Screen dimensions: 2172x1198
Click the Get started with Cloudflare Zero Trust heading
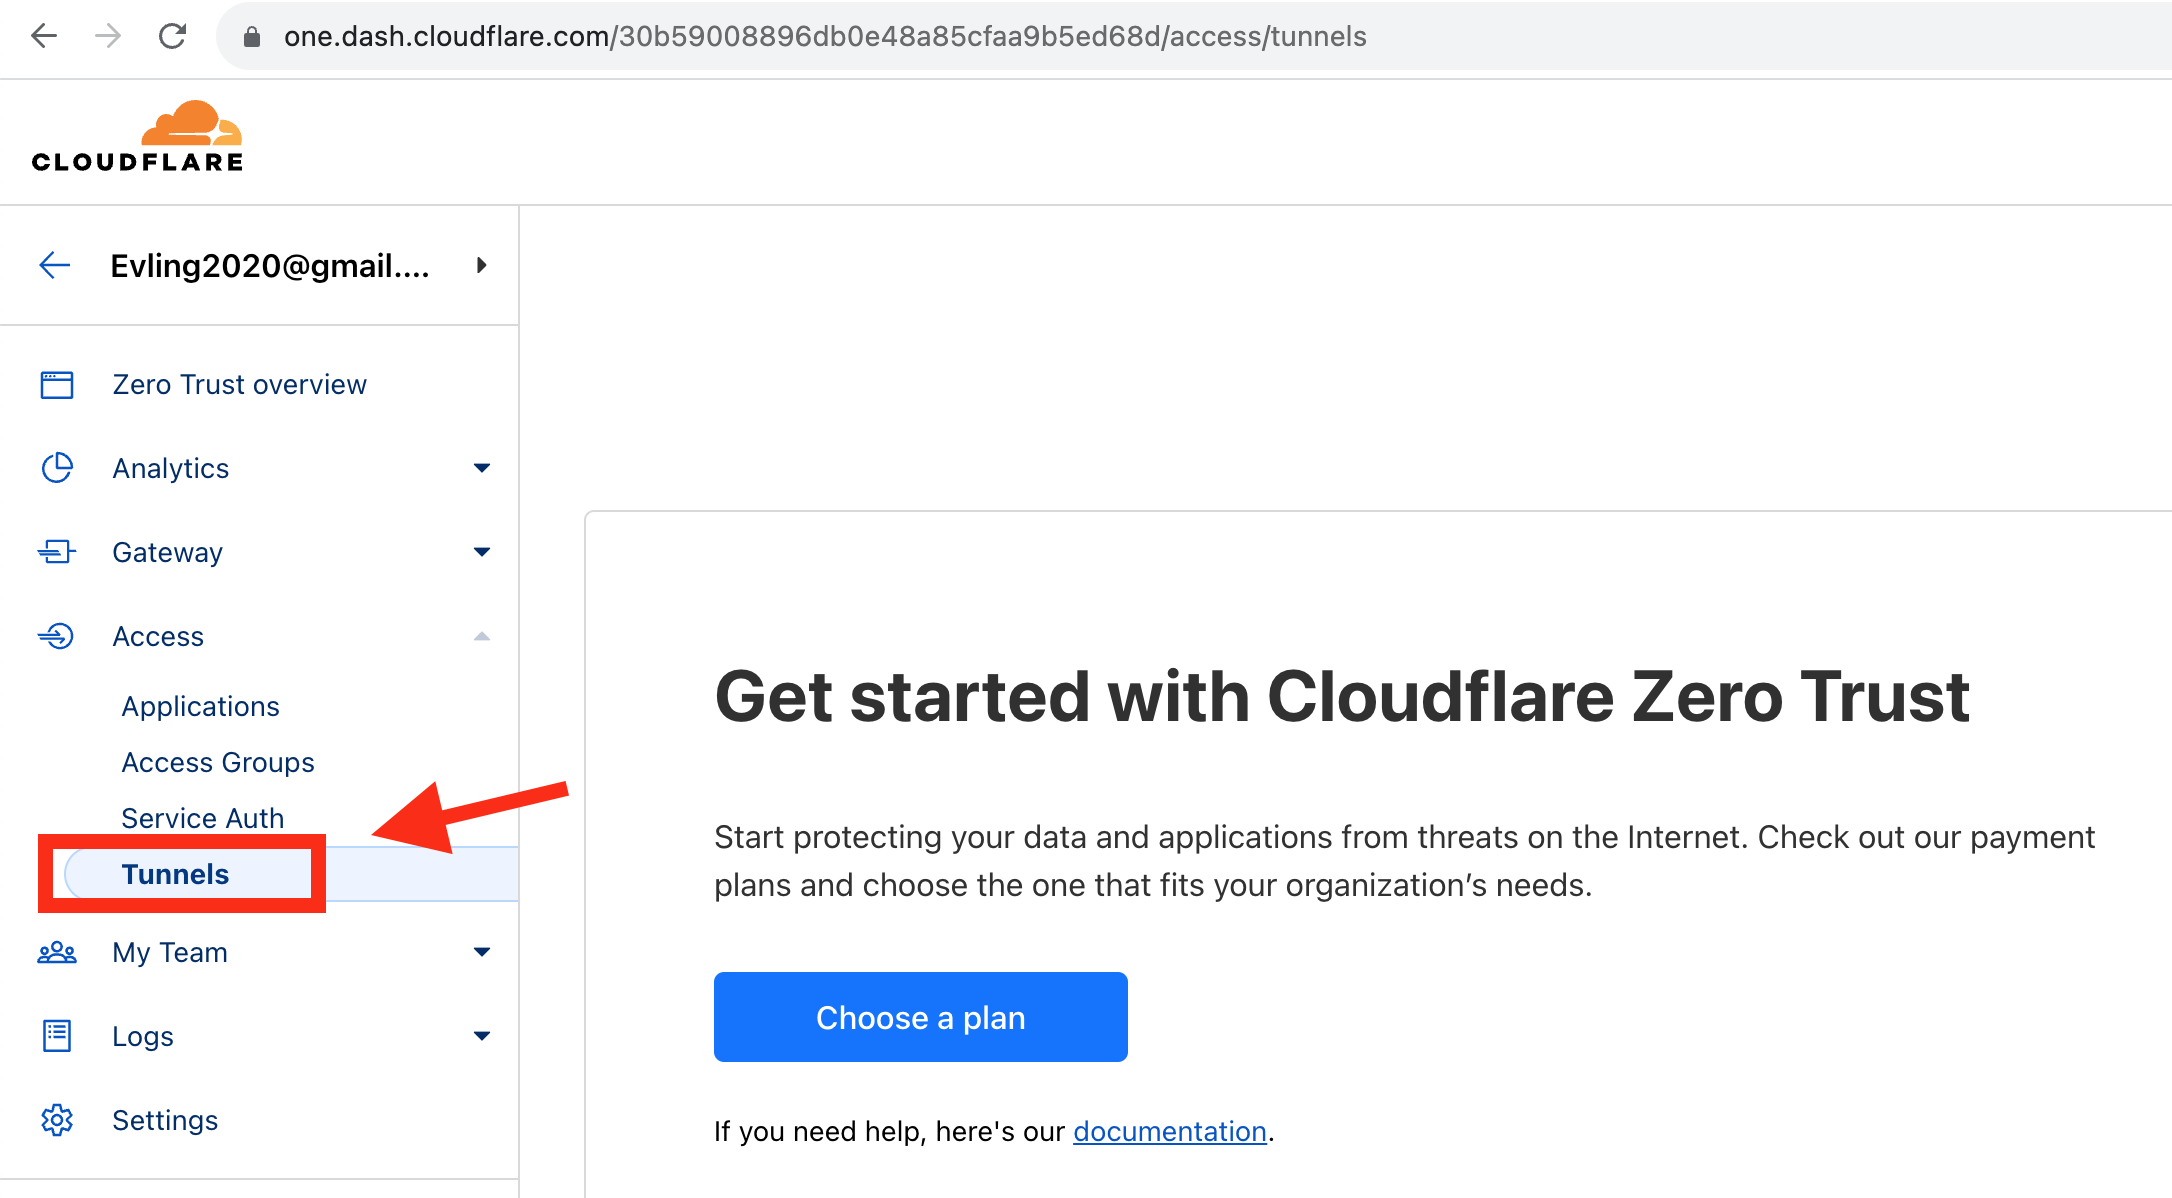point(1342,697)
